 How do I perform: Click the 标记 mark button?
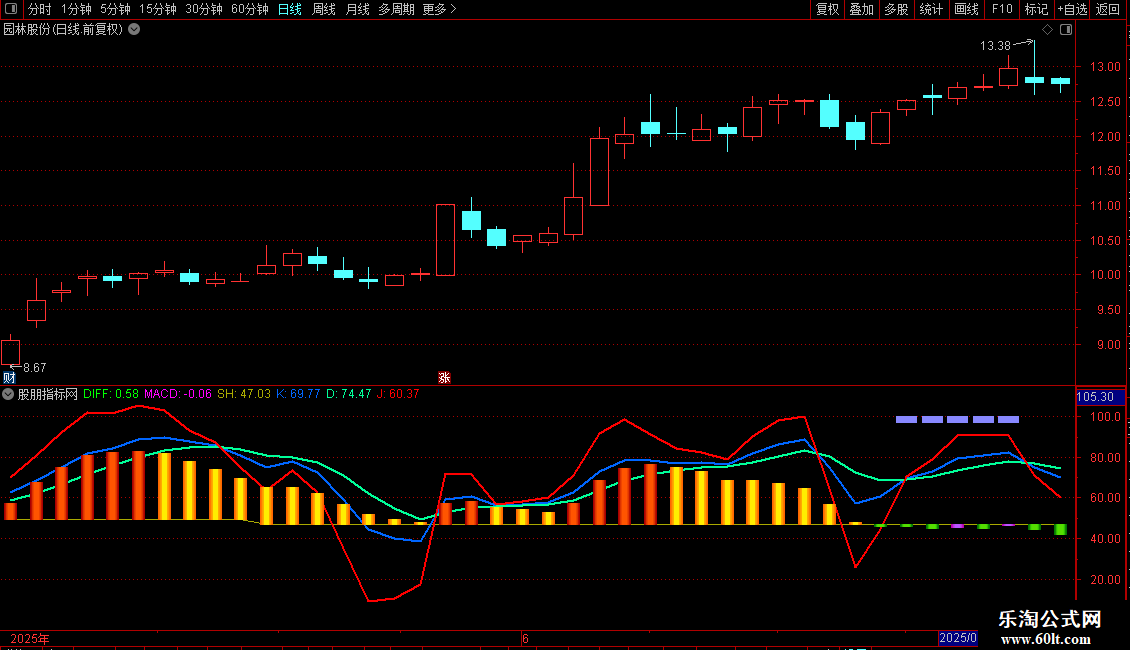coord(1036,9)
